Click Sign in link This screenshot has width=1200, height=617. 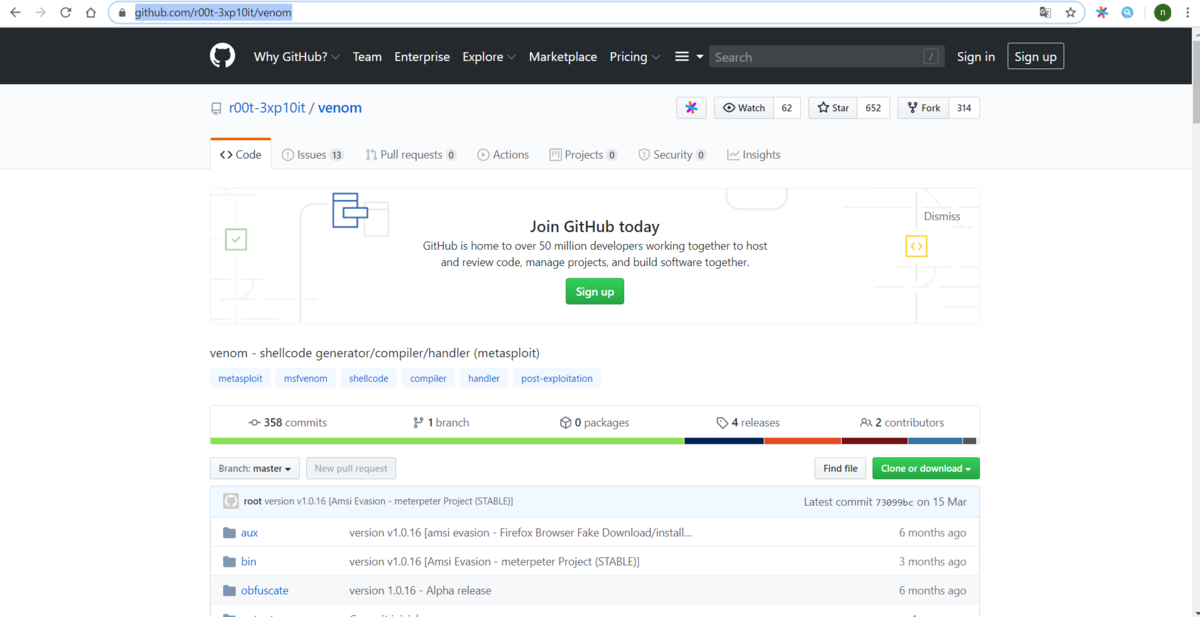pos(976,57)
